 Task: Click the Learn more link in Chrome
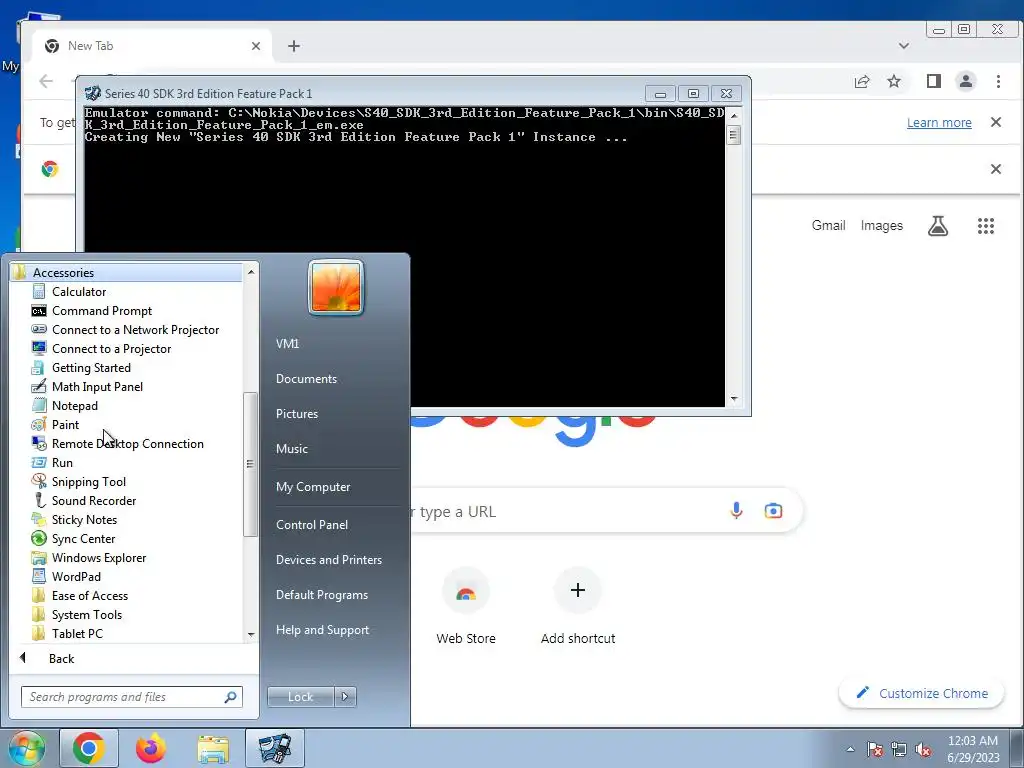(939, 123)
